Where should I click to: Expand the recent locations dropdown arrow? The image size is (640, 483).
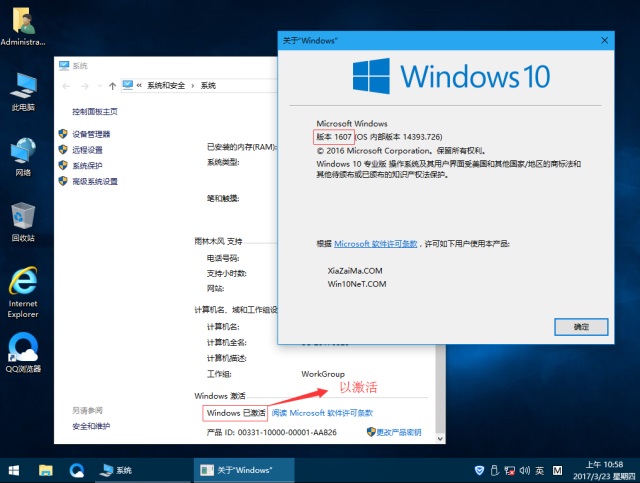98,85
